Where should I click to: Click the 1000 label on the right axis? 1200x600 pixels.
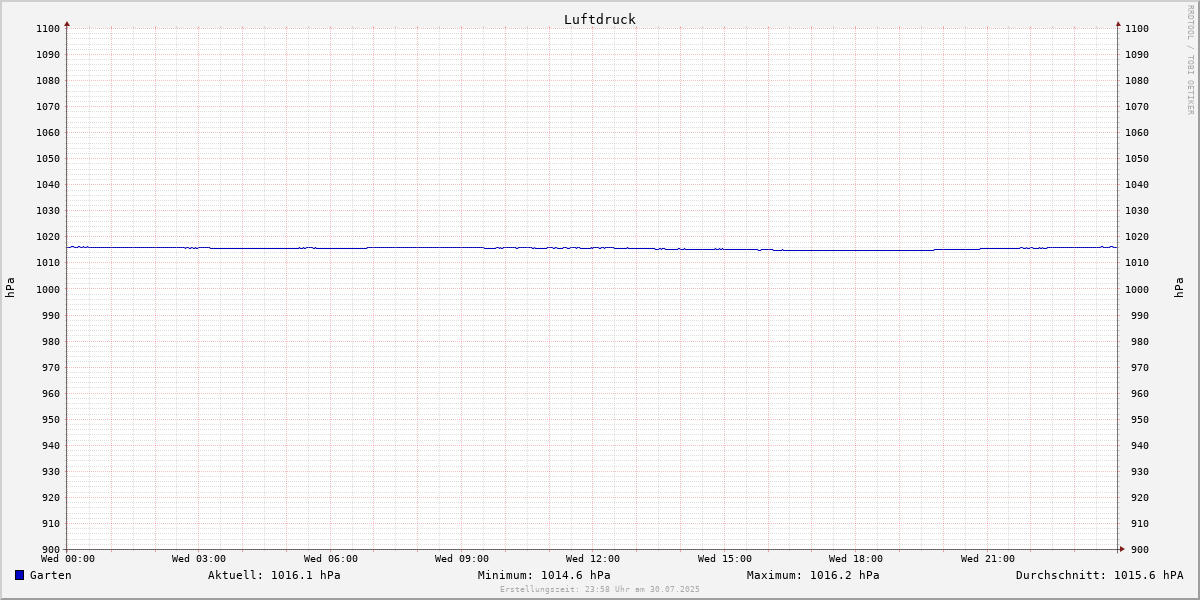1137,290
